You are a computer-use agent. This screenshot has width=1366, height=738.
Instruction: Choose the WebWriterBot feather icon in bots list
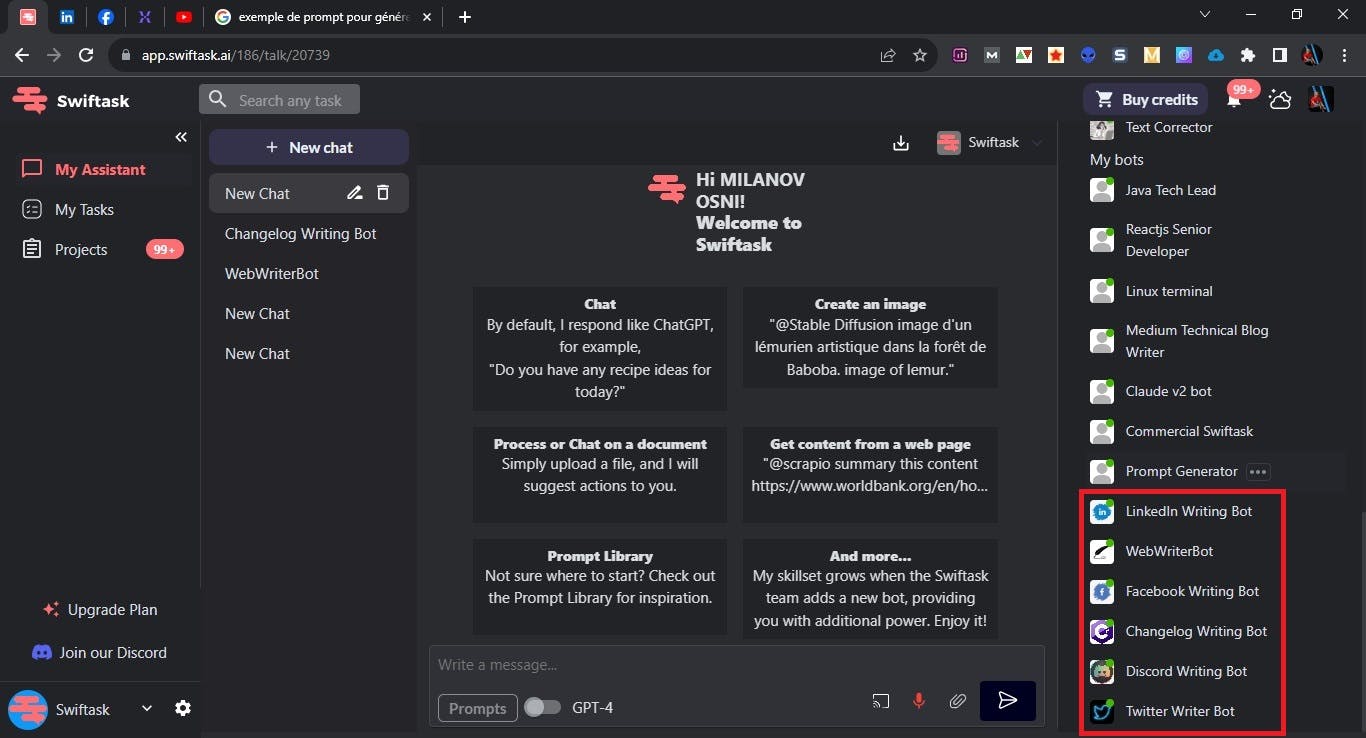[1102, 551]
